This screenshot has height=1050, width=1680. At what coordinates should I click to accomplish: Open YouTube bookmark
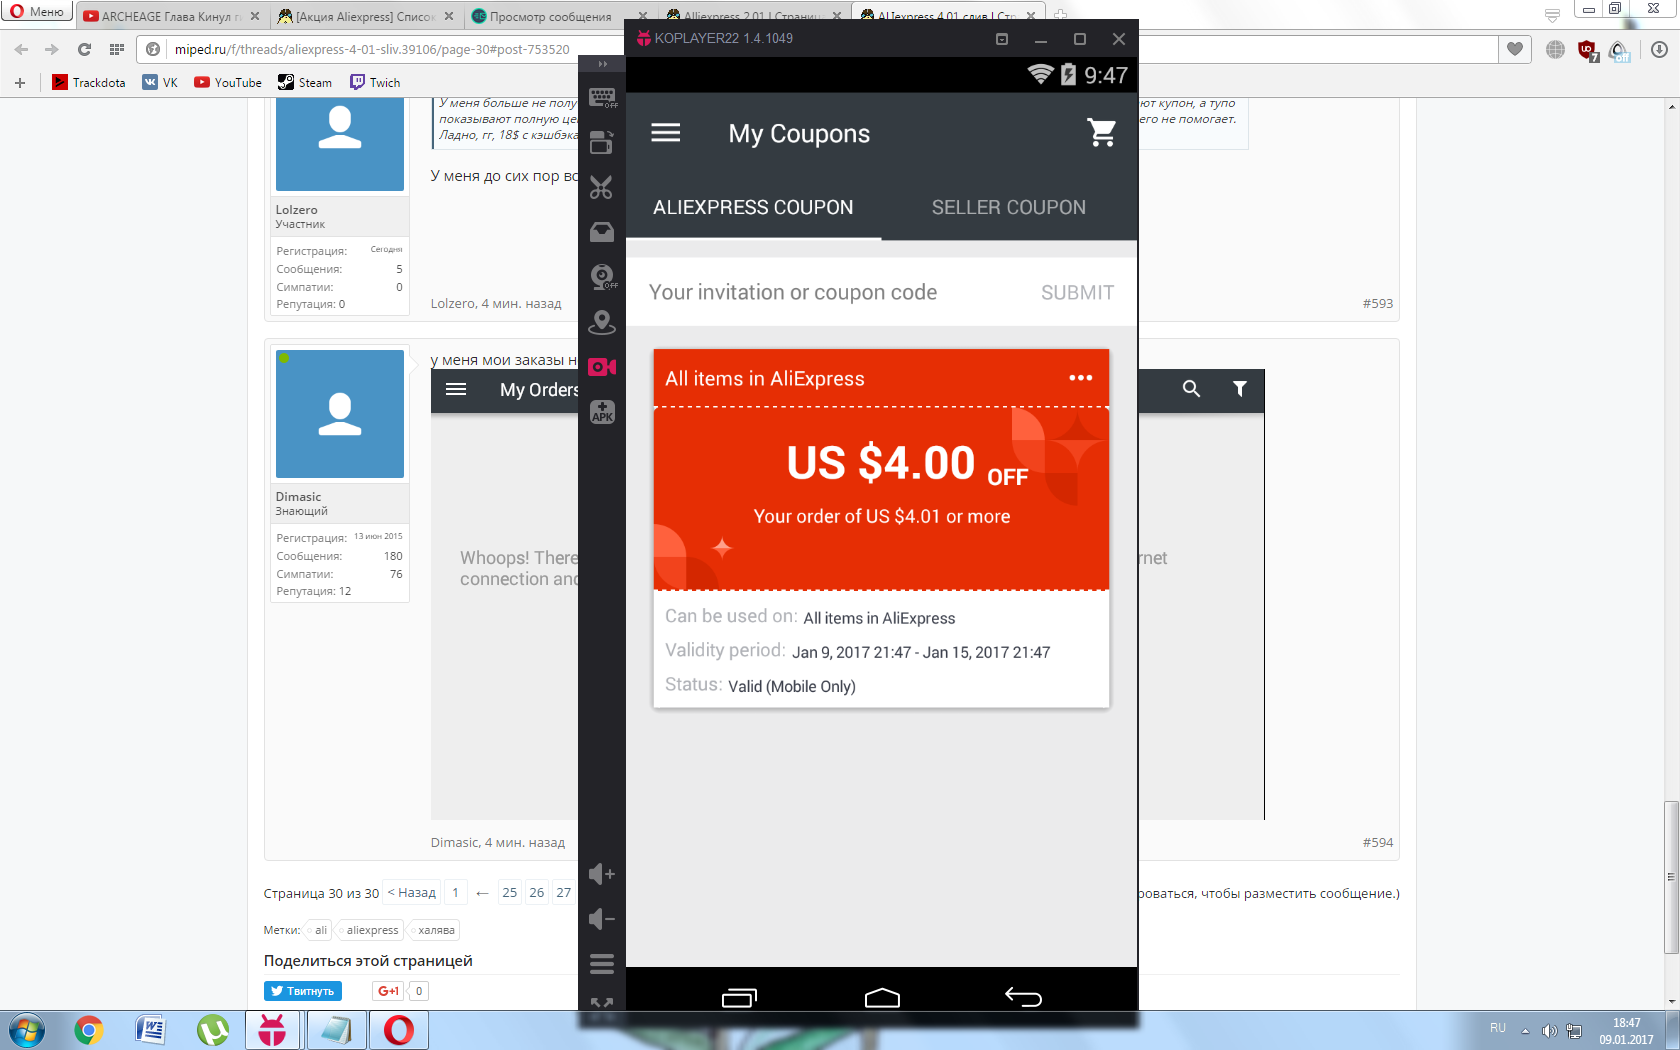coord(228,82)
